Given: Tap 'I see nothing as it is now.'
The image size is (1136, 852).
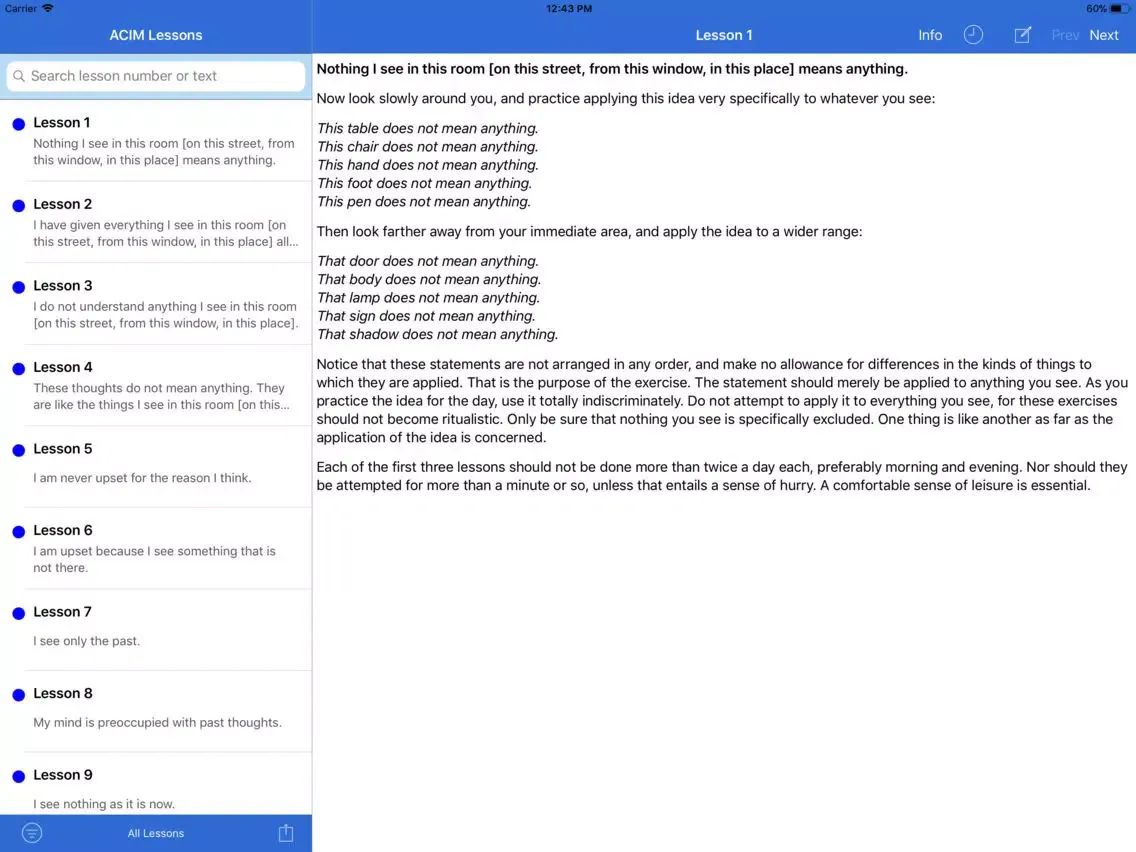Looking at the screenshot, I should (104, 803).
